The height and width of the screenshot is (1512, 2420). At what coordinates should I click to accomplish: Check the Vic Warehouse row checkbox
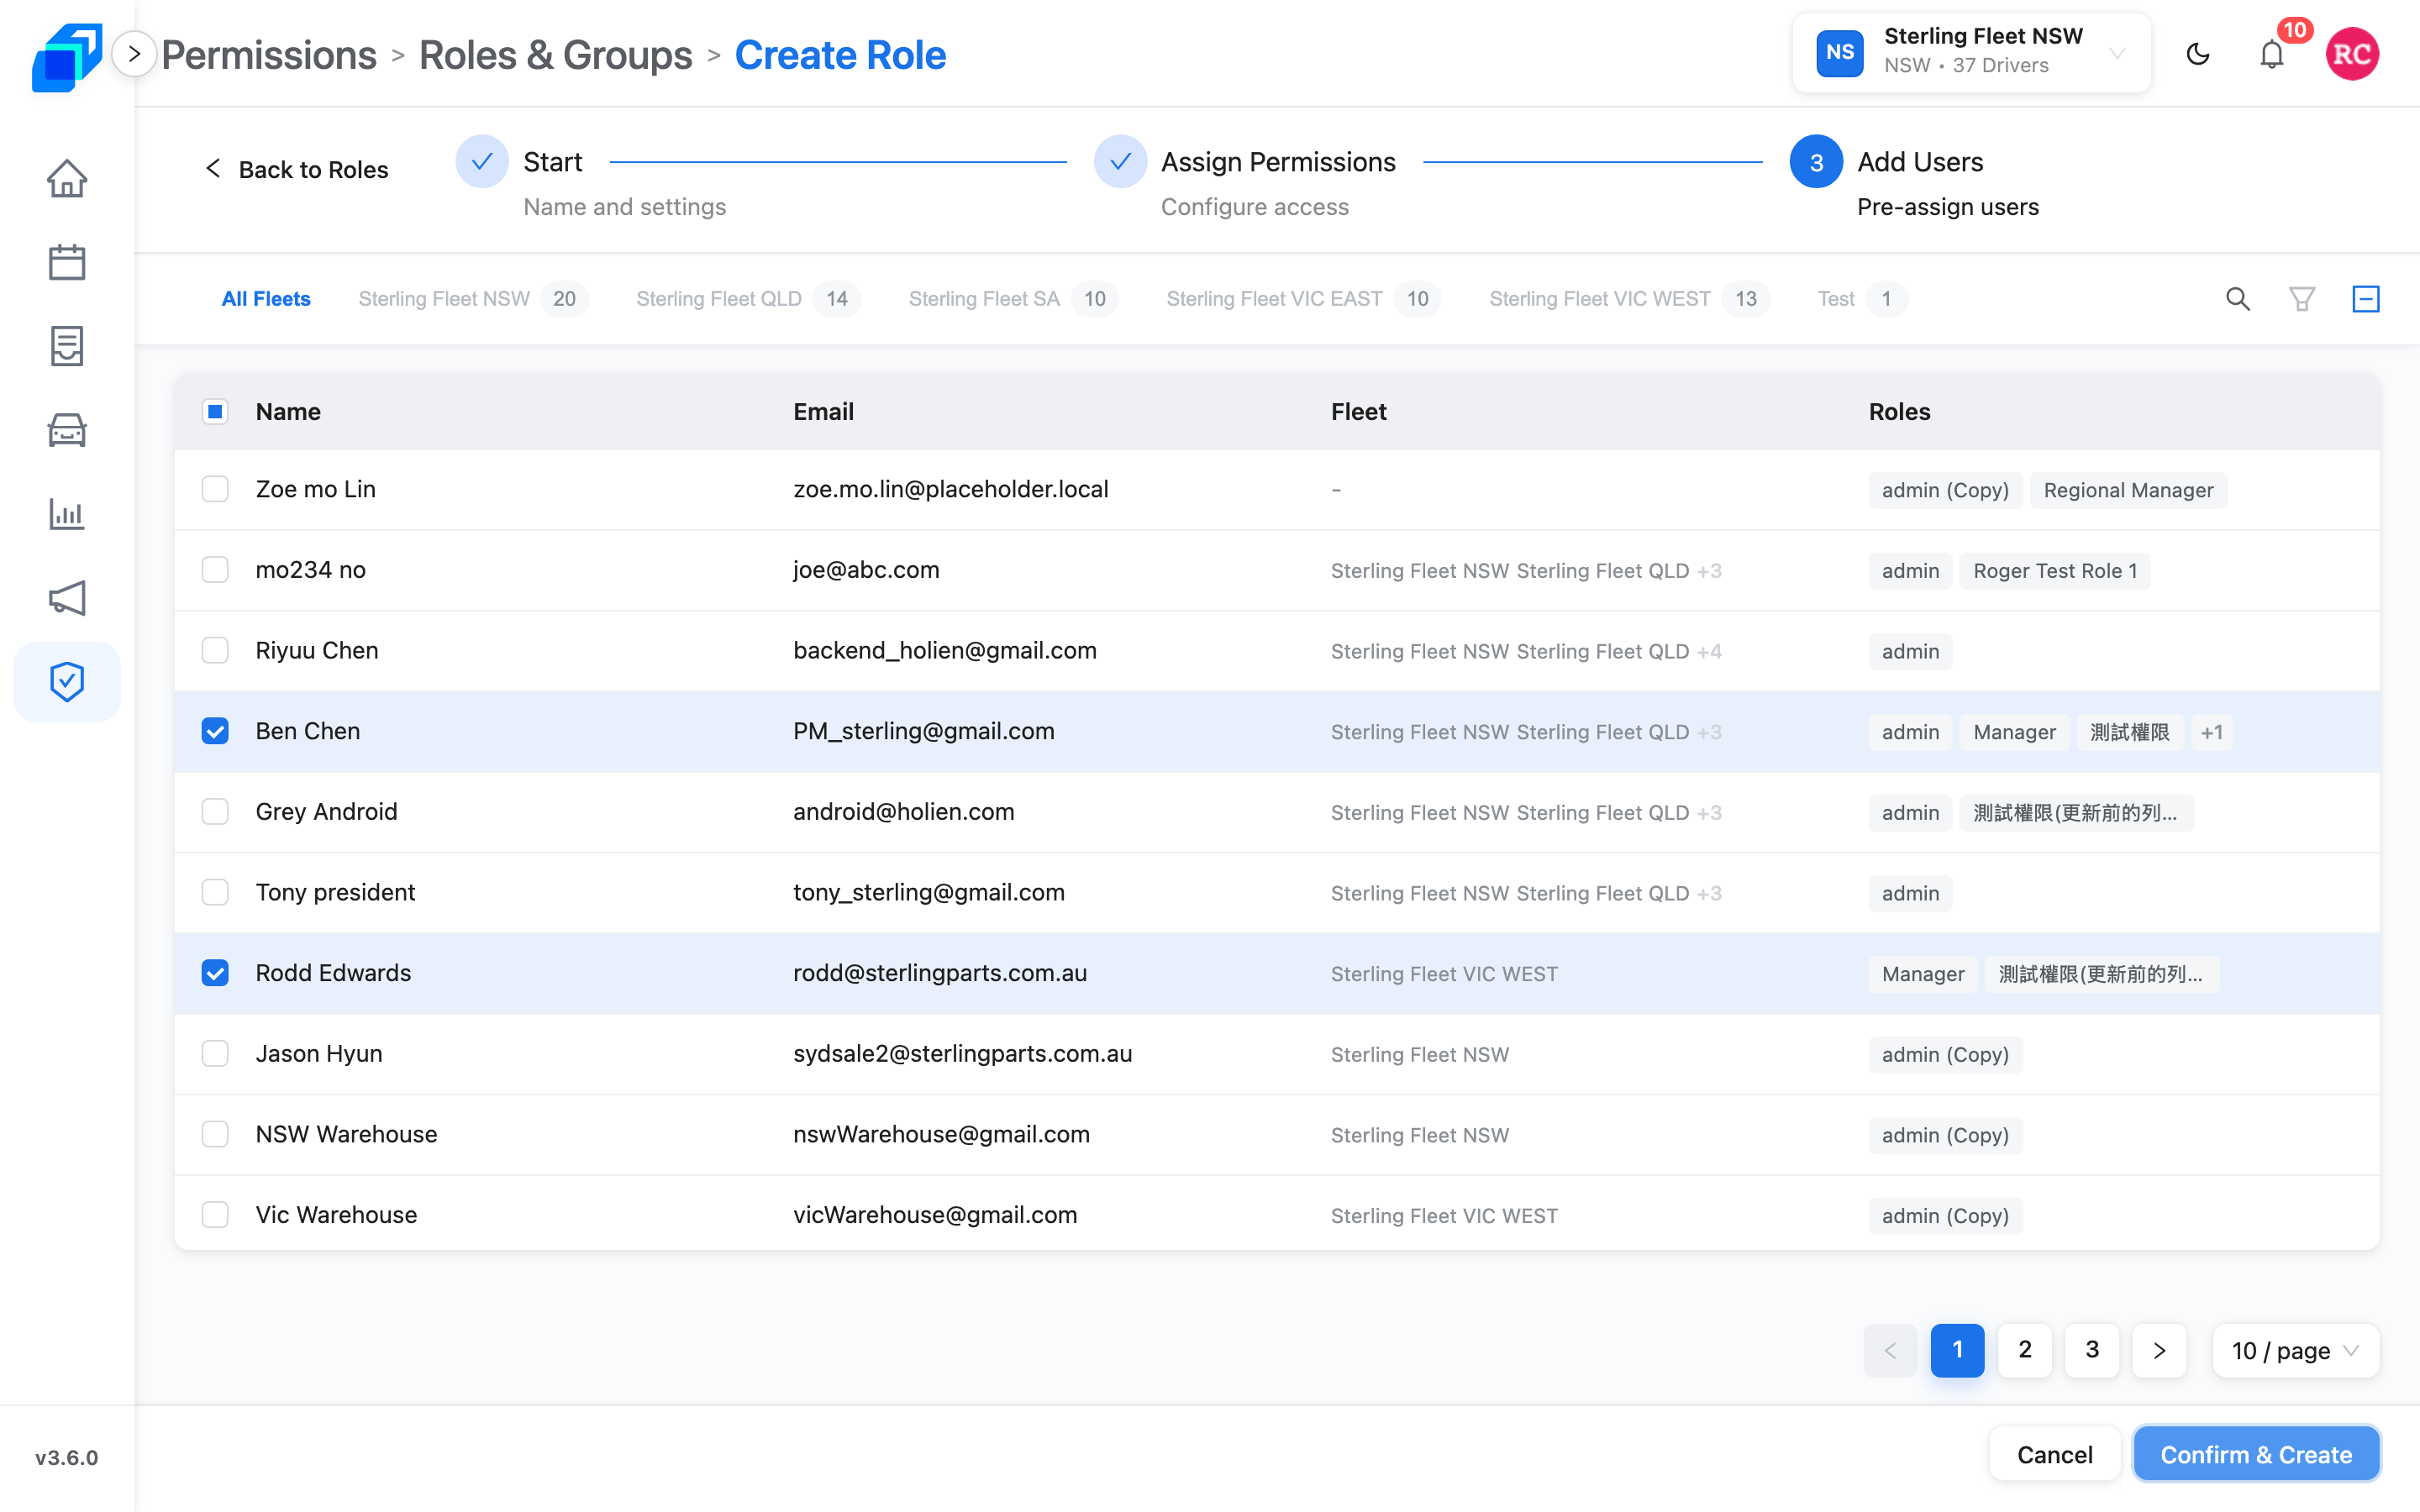[215, 1215]
